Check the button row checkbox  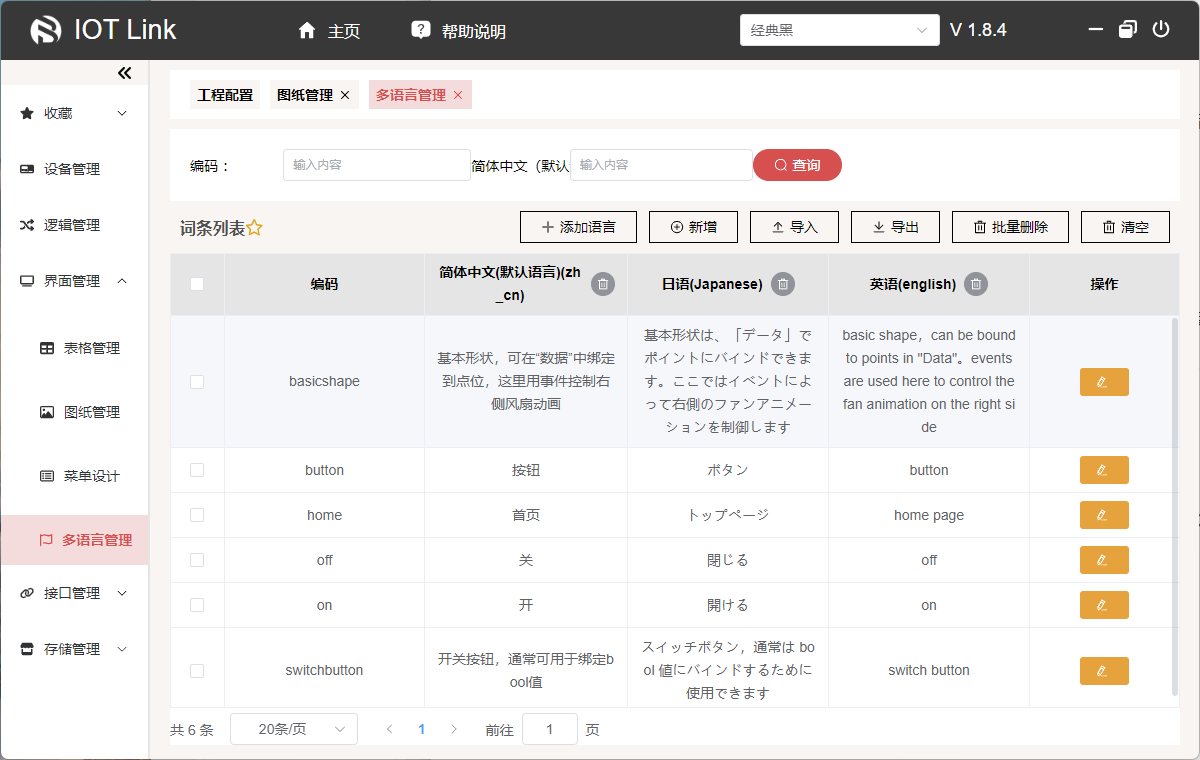point(197,470)
